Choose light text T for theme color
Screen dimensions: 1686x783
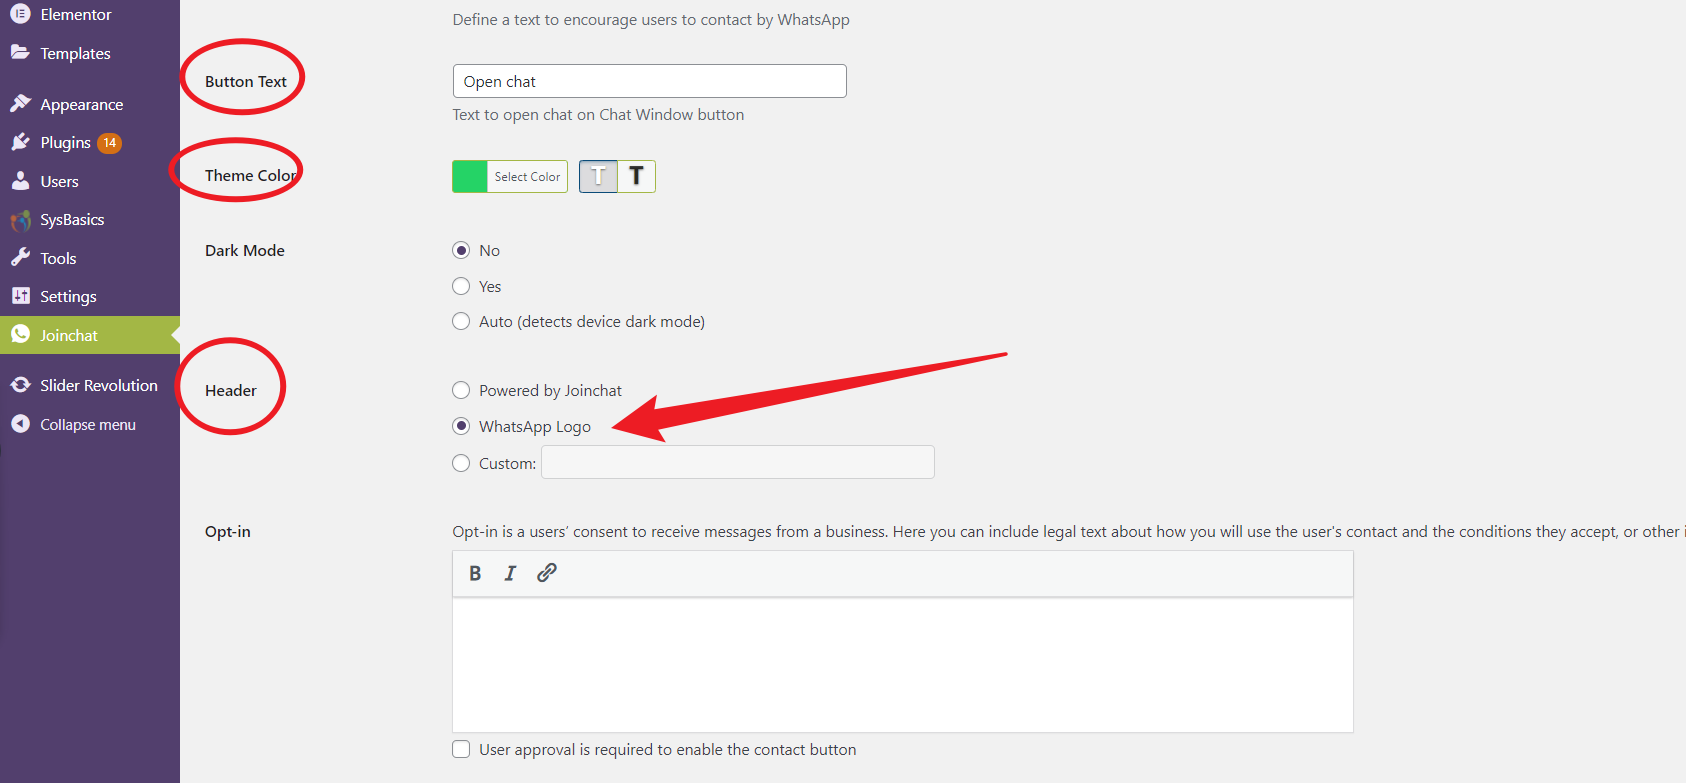pyautogui.click(x=598, y=176)
